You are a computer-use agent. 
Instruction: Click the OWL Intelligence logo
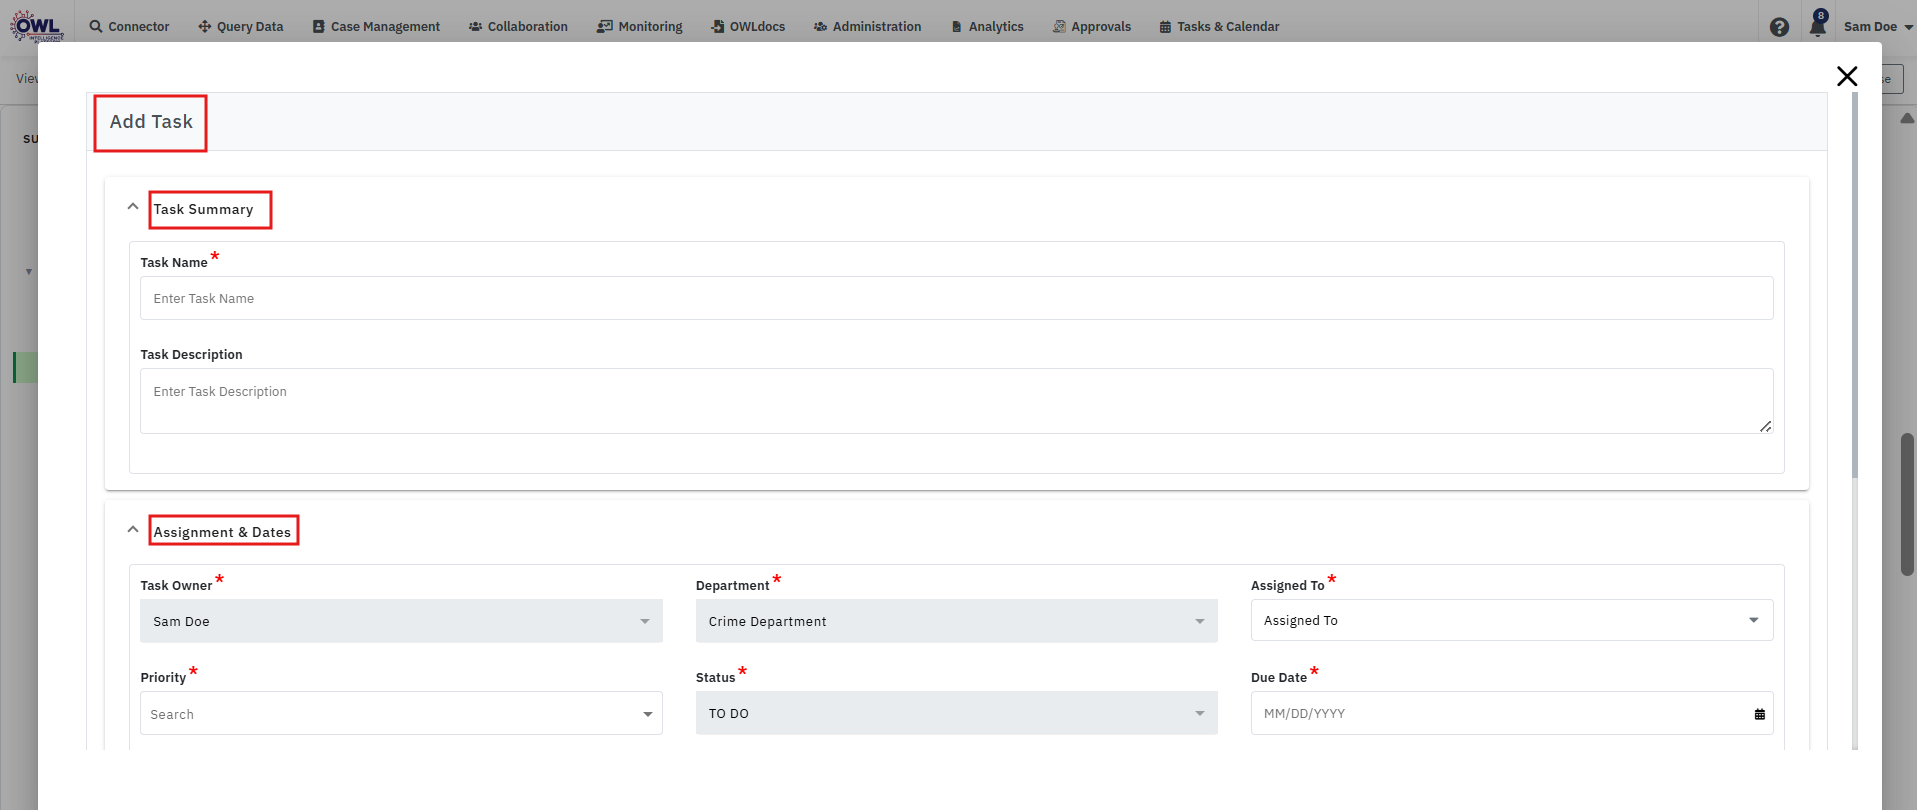[x=37, y=26]
